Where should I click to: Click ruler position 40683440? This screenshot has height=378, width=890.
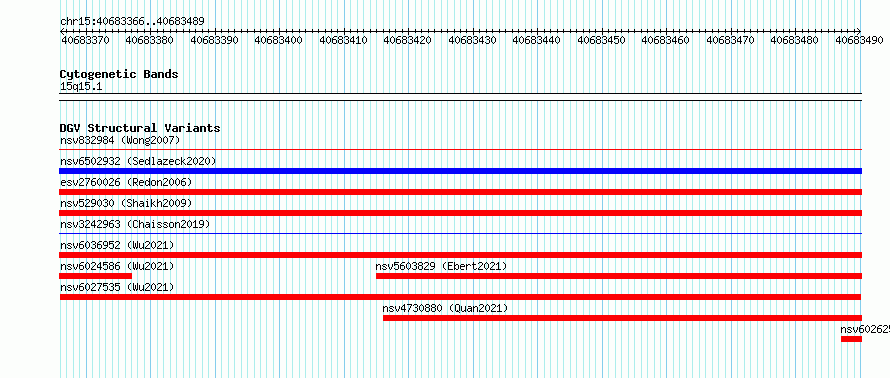(x=536, y=40)
